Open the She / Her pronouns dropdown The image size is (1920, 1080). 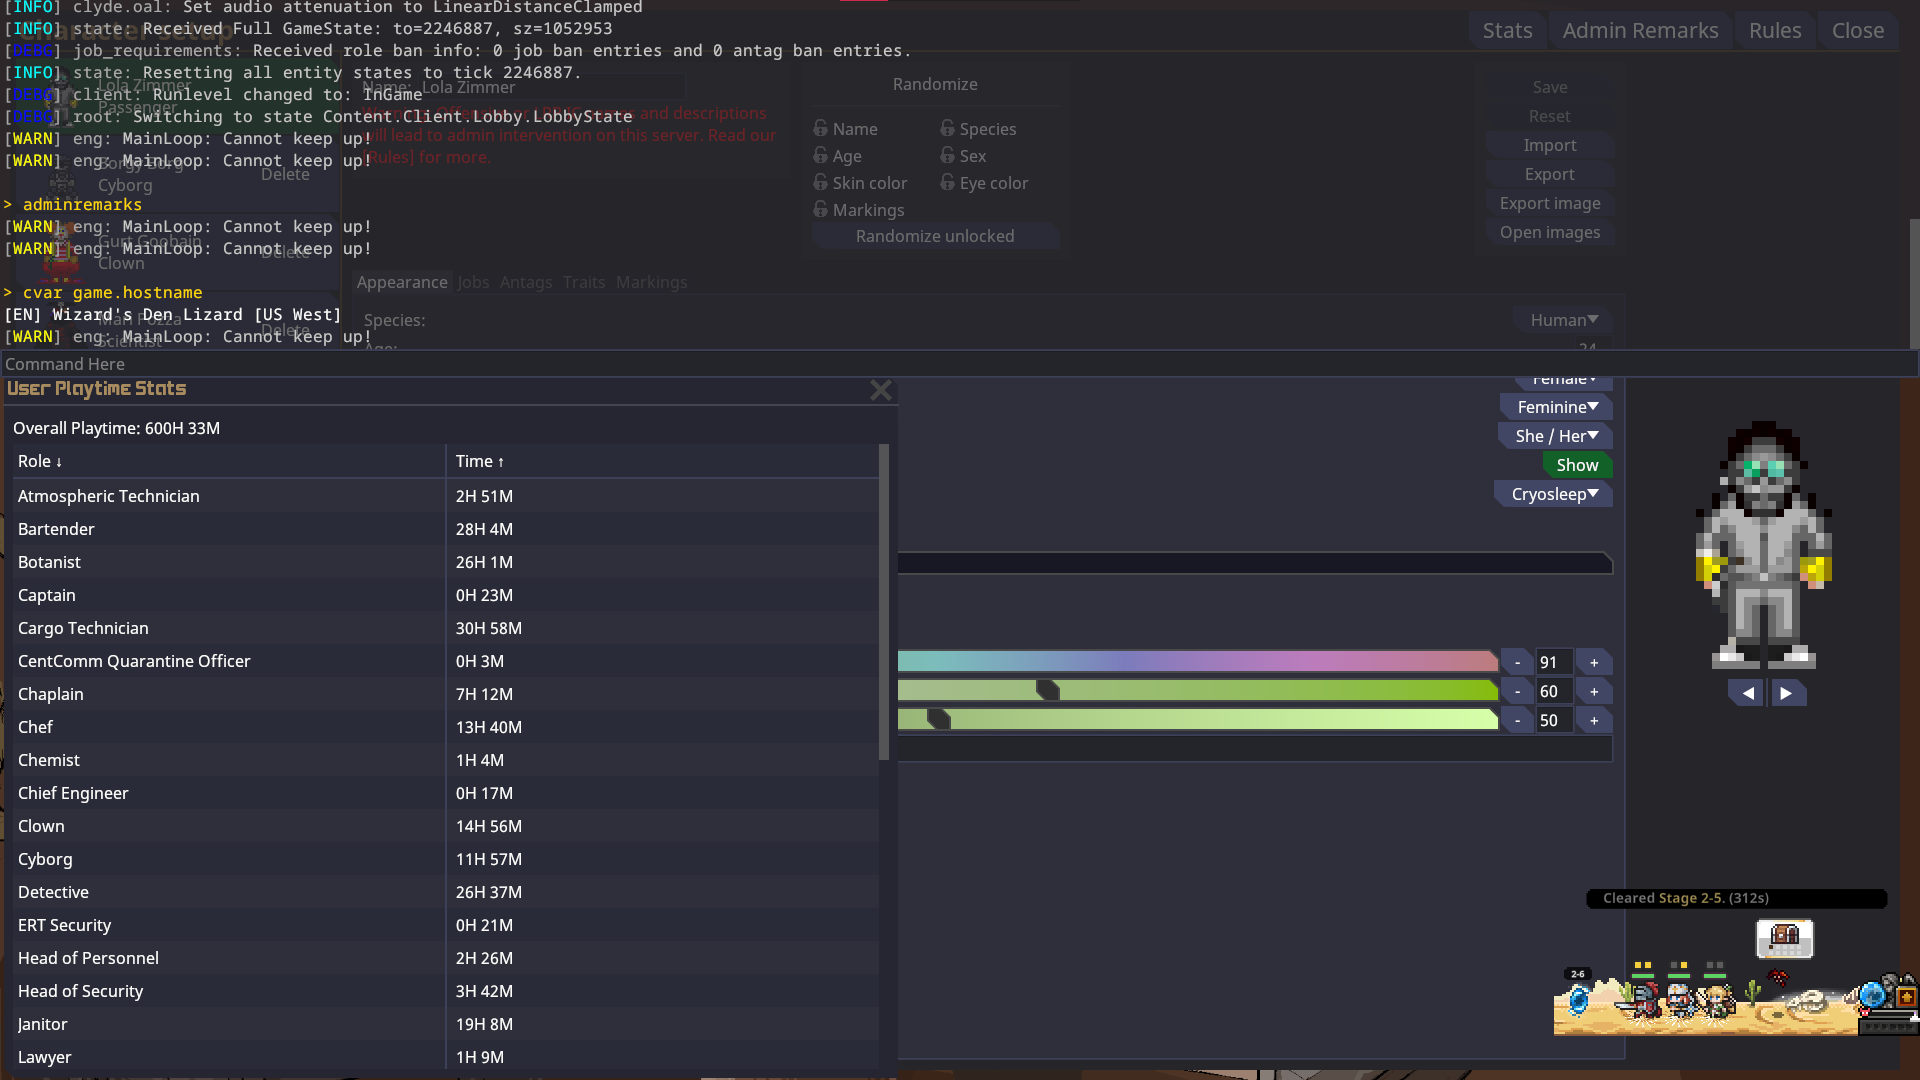[1555, 436]
